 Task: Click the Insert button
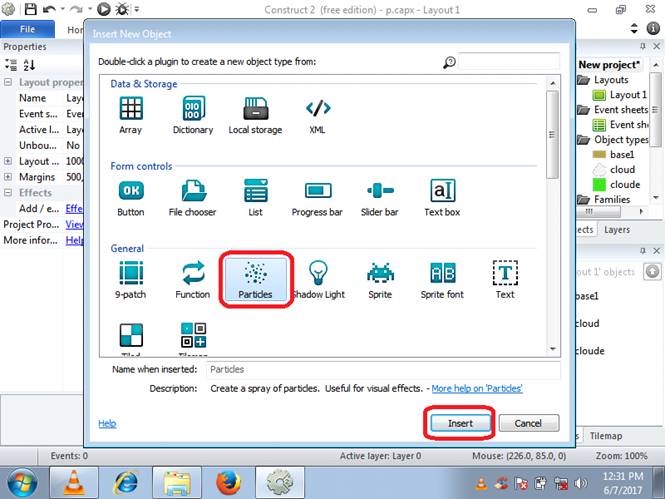point(461,423)
